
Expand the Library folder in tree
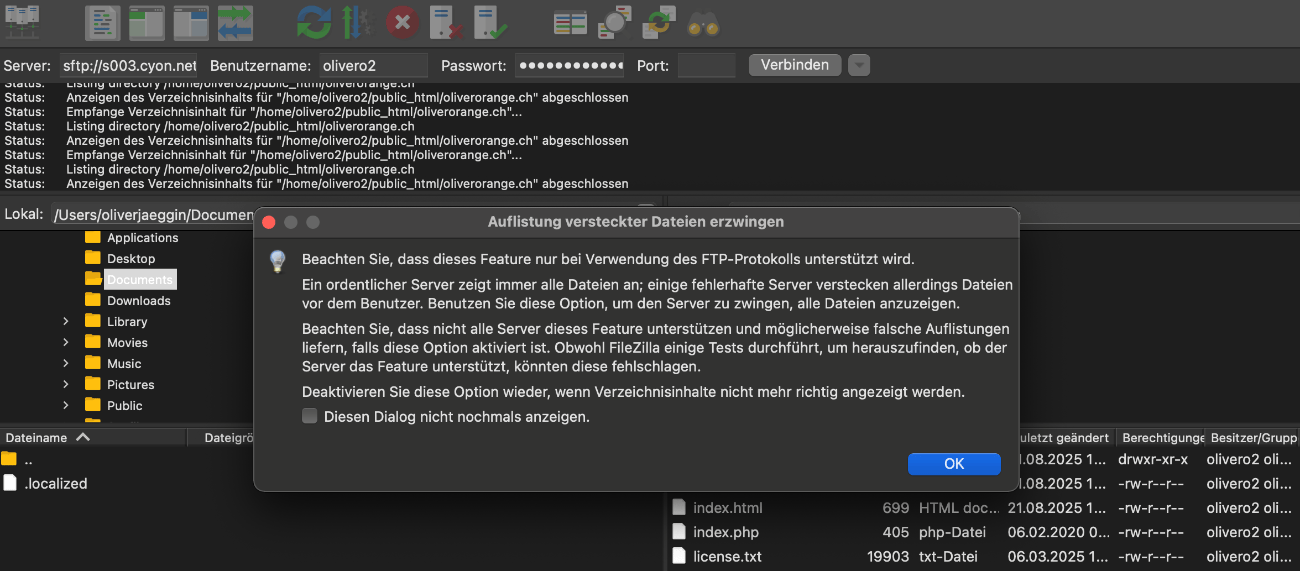pyautogui.click(x=66, y=321)
